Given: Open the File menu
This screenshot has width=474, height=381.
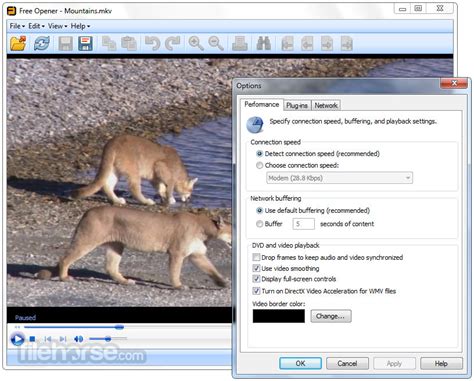Looking at the screenshot, I should tap(17, 26).
